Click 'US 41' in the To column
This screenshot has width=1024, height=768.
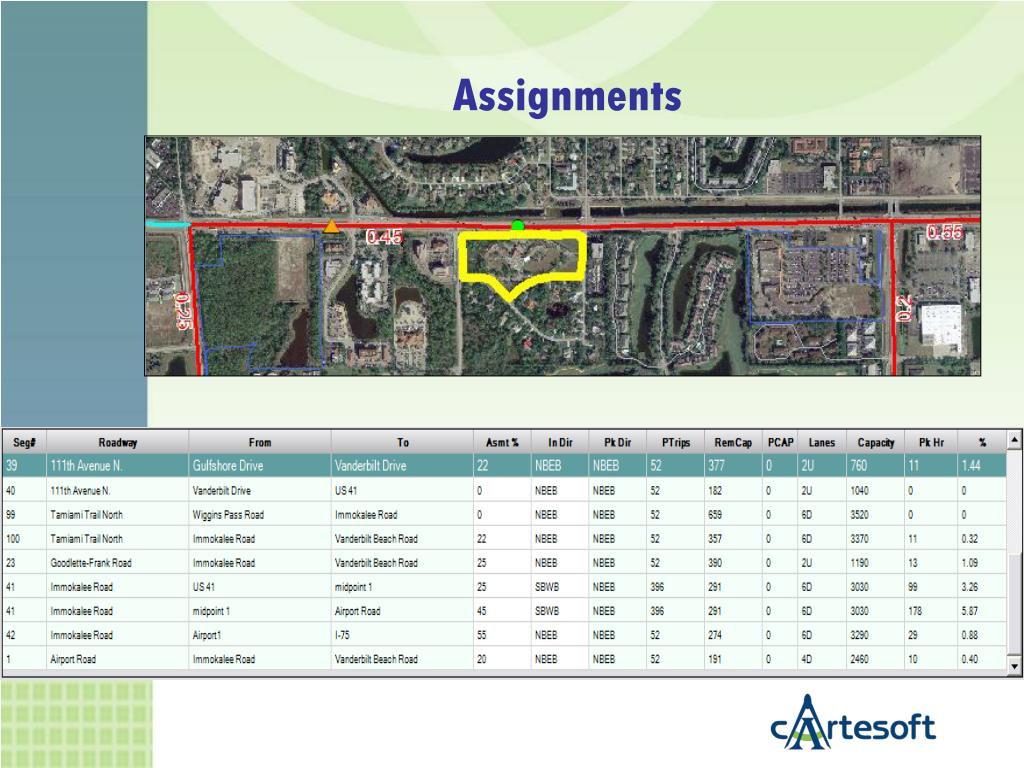pos(402,490)
